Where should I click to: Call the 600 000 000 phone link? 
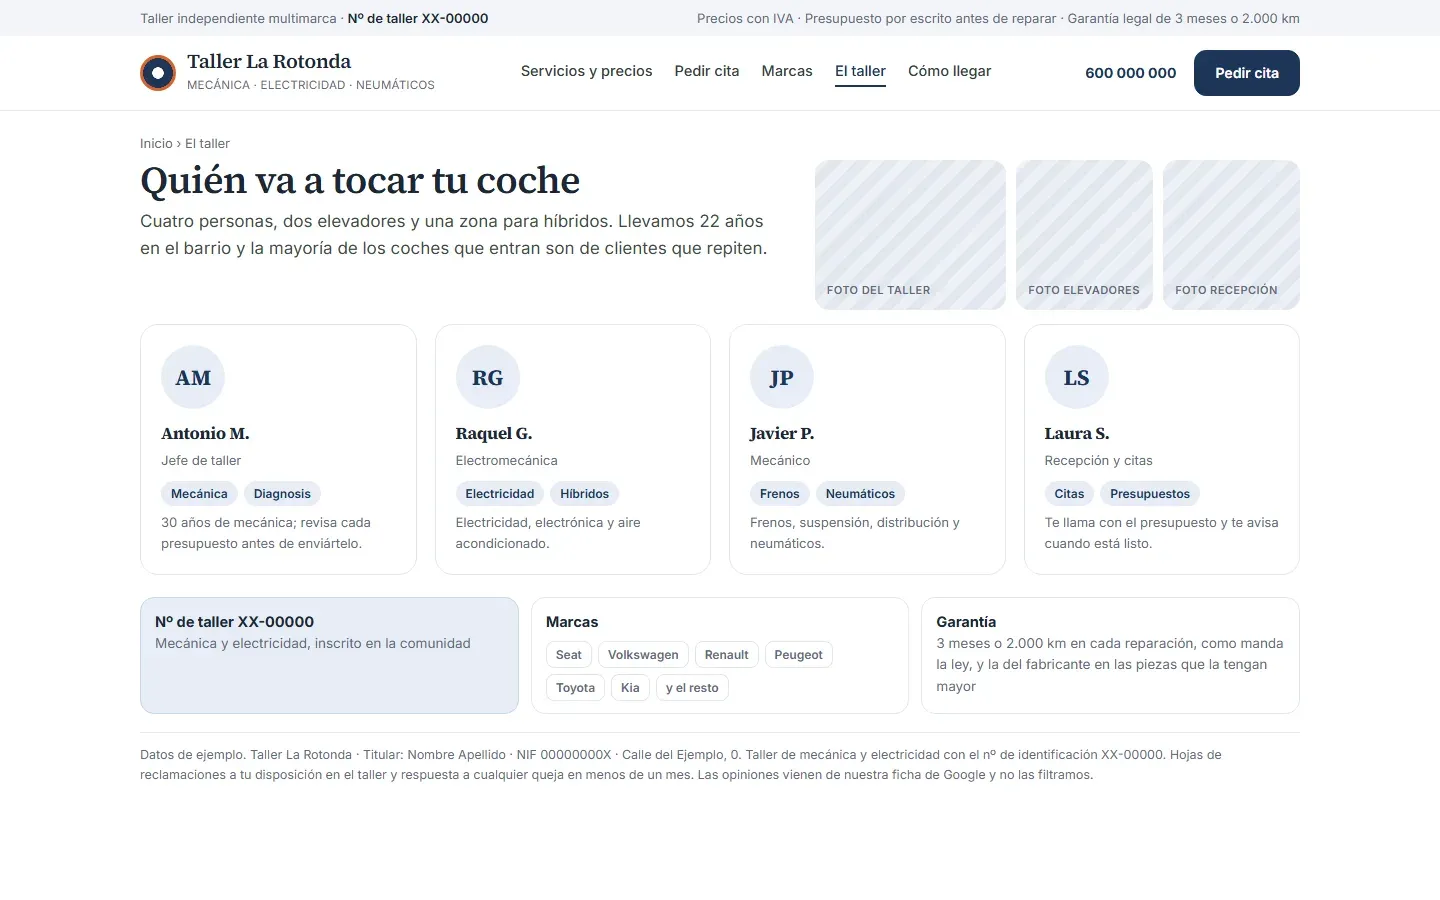click(x=1131, y=73)
